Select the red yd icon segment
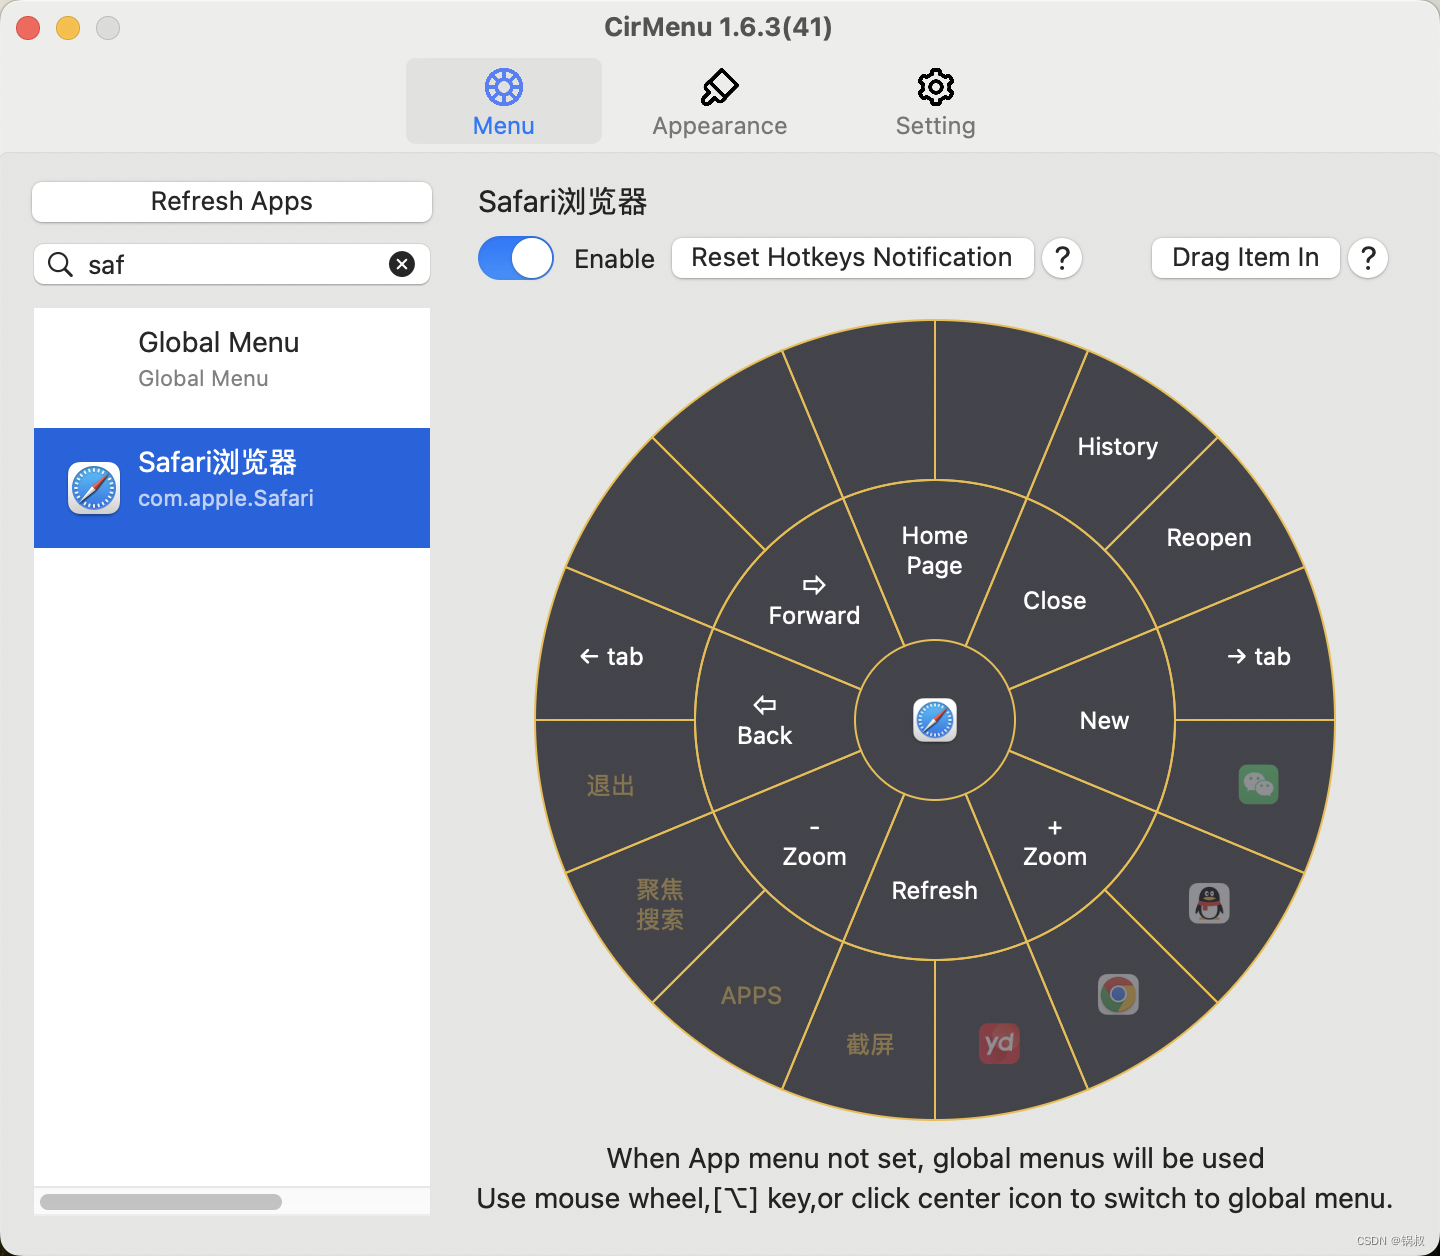Image resolution: width=1440 pixels, height=1256 pixels. (999, 1044)
